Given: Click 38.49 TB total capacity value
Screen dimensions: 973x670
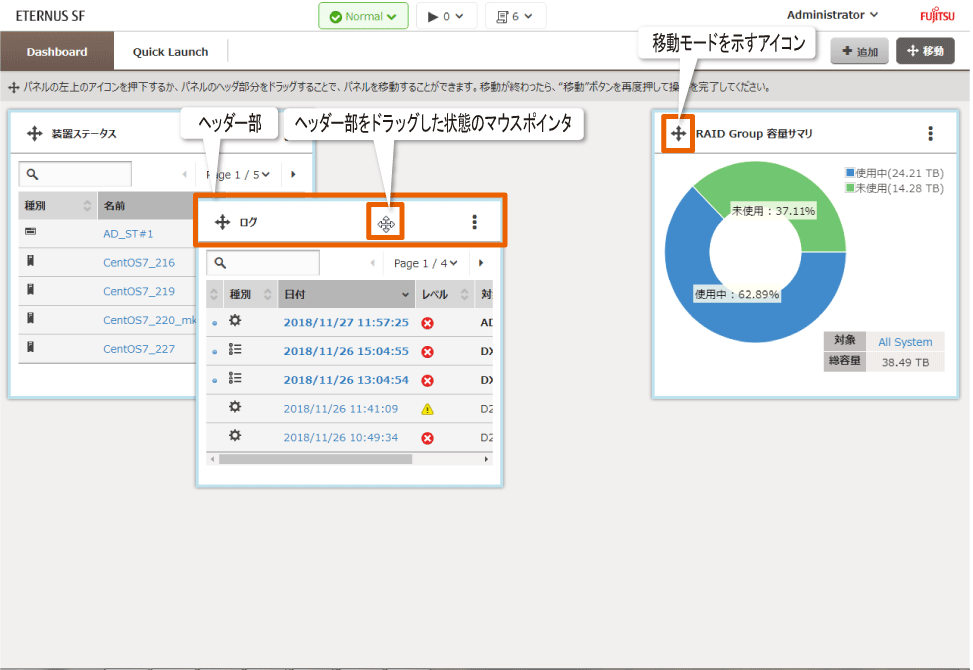Looking at the screenshot, I should tap(905, 362).
